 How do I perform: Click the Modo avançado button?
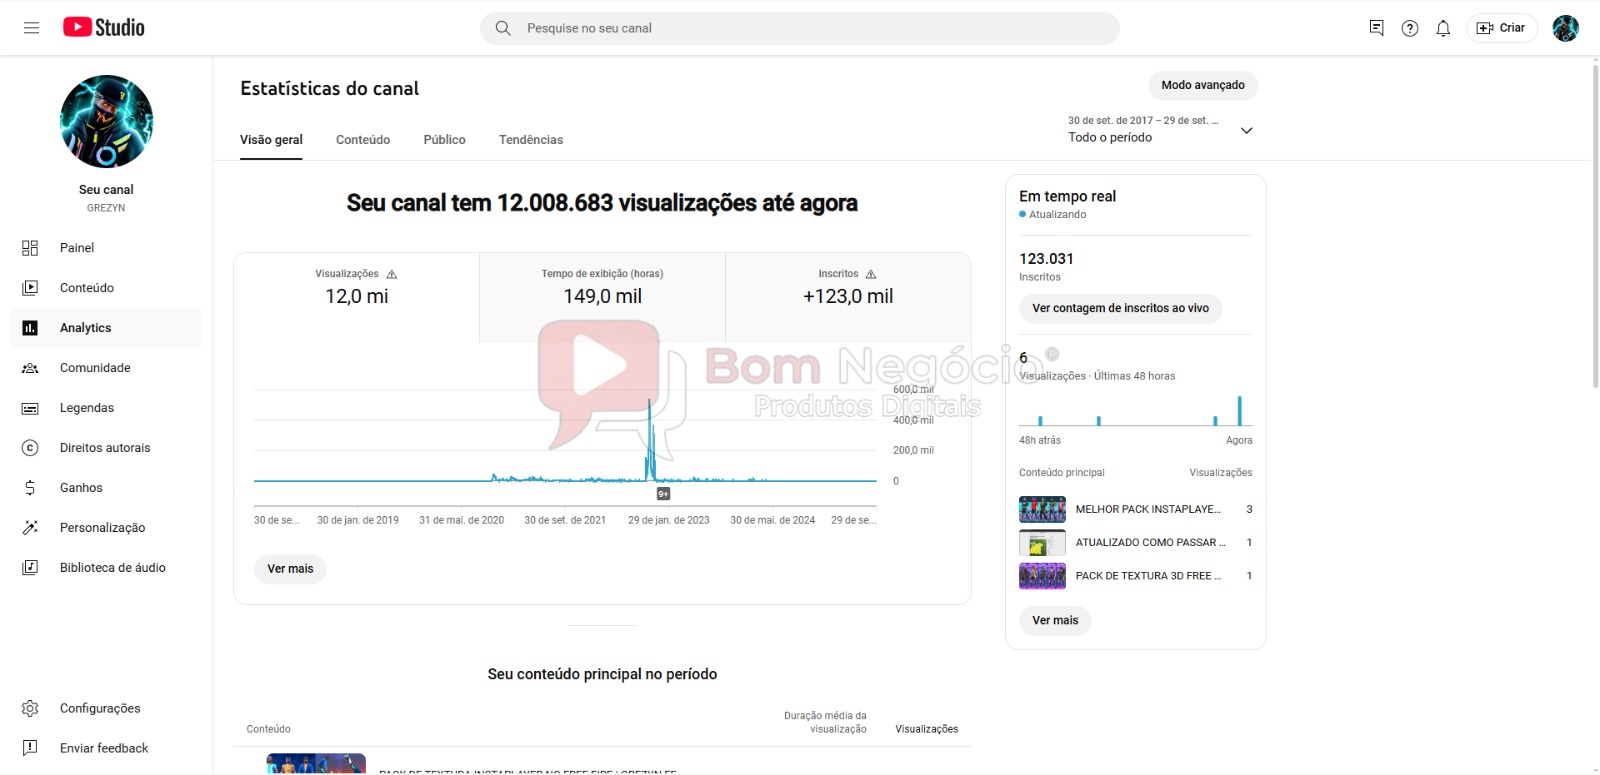tap(1203, 86)
